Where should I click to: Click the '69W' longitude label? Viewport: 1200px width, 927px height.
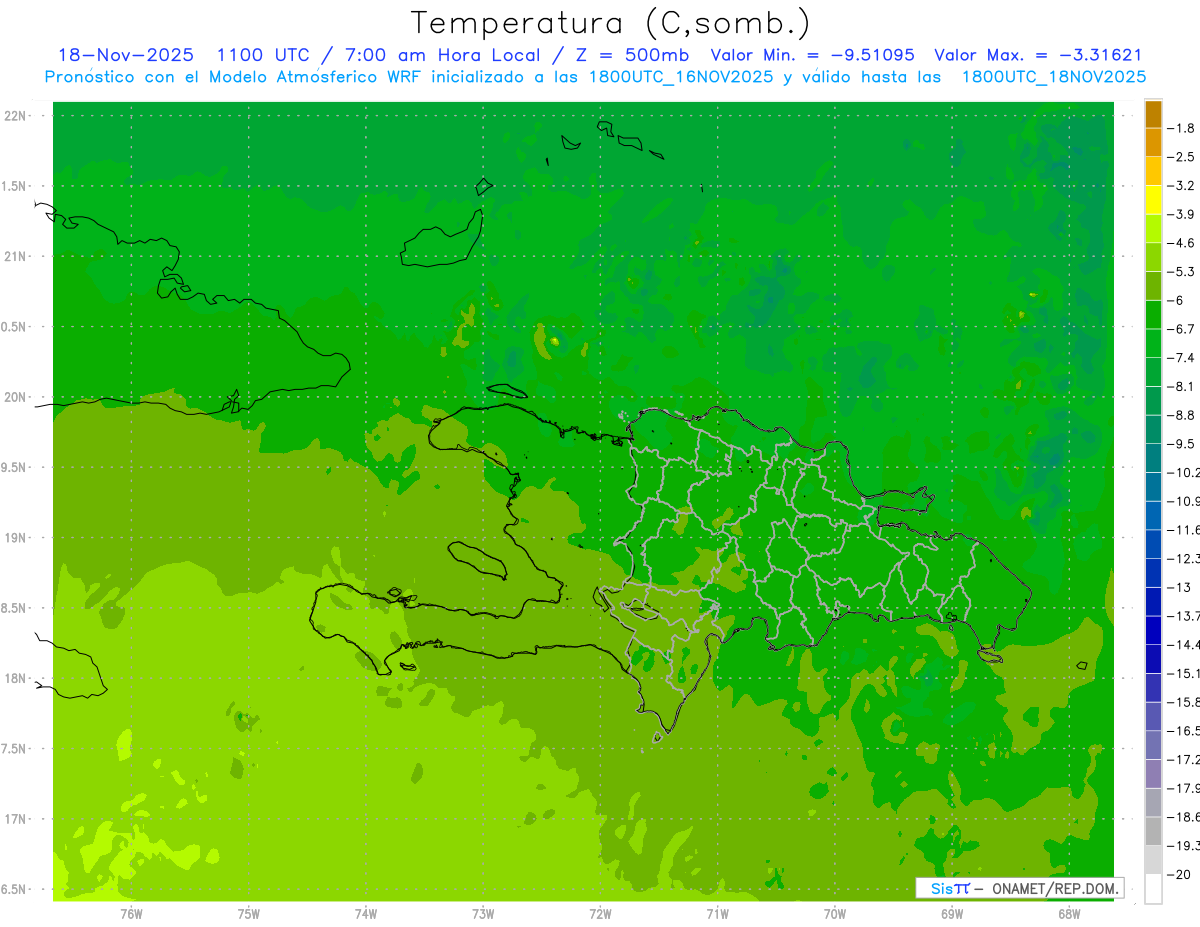tap(952, 913)
